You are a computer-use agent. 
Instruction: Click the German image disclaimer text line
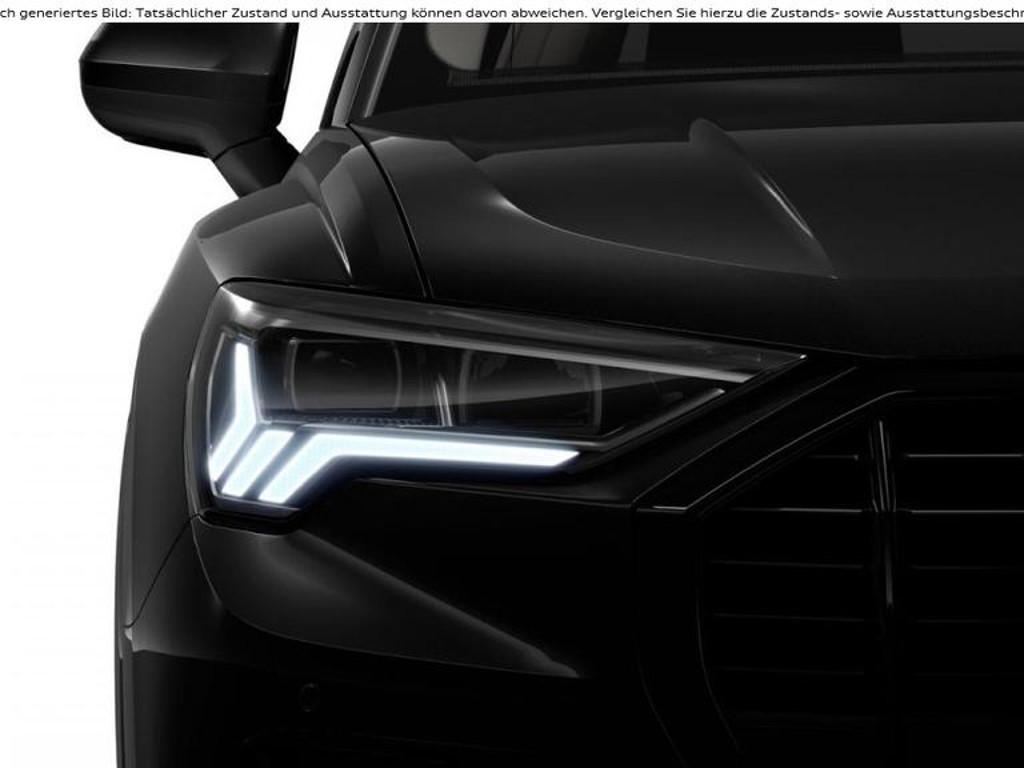point(512,12)
